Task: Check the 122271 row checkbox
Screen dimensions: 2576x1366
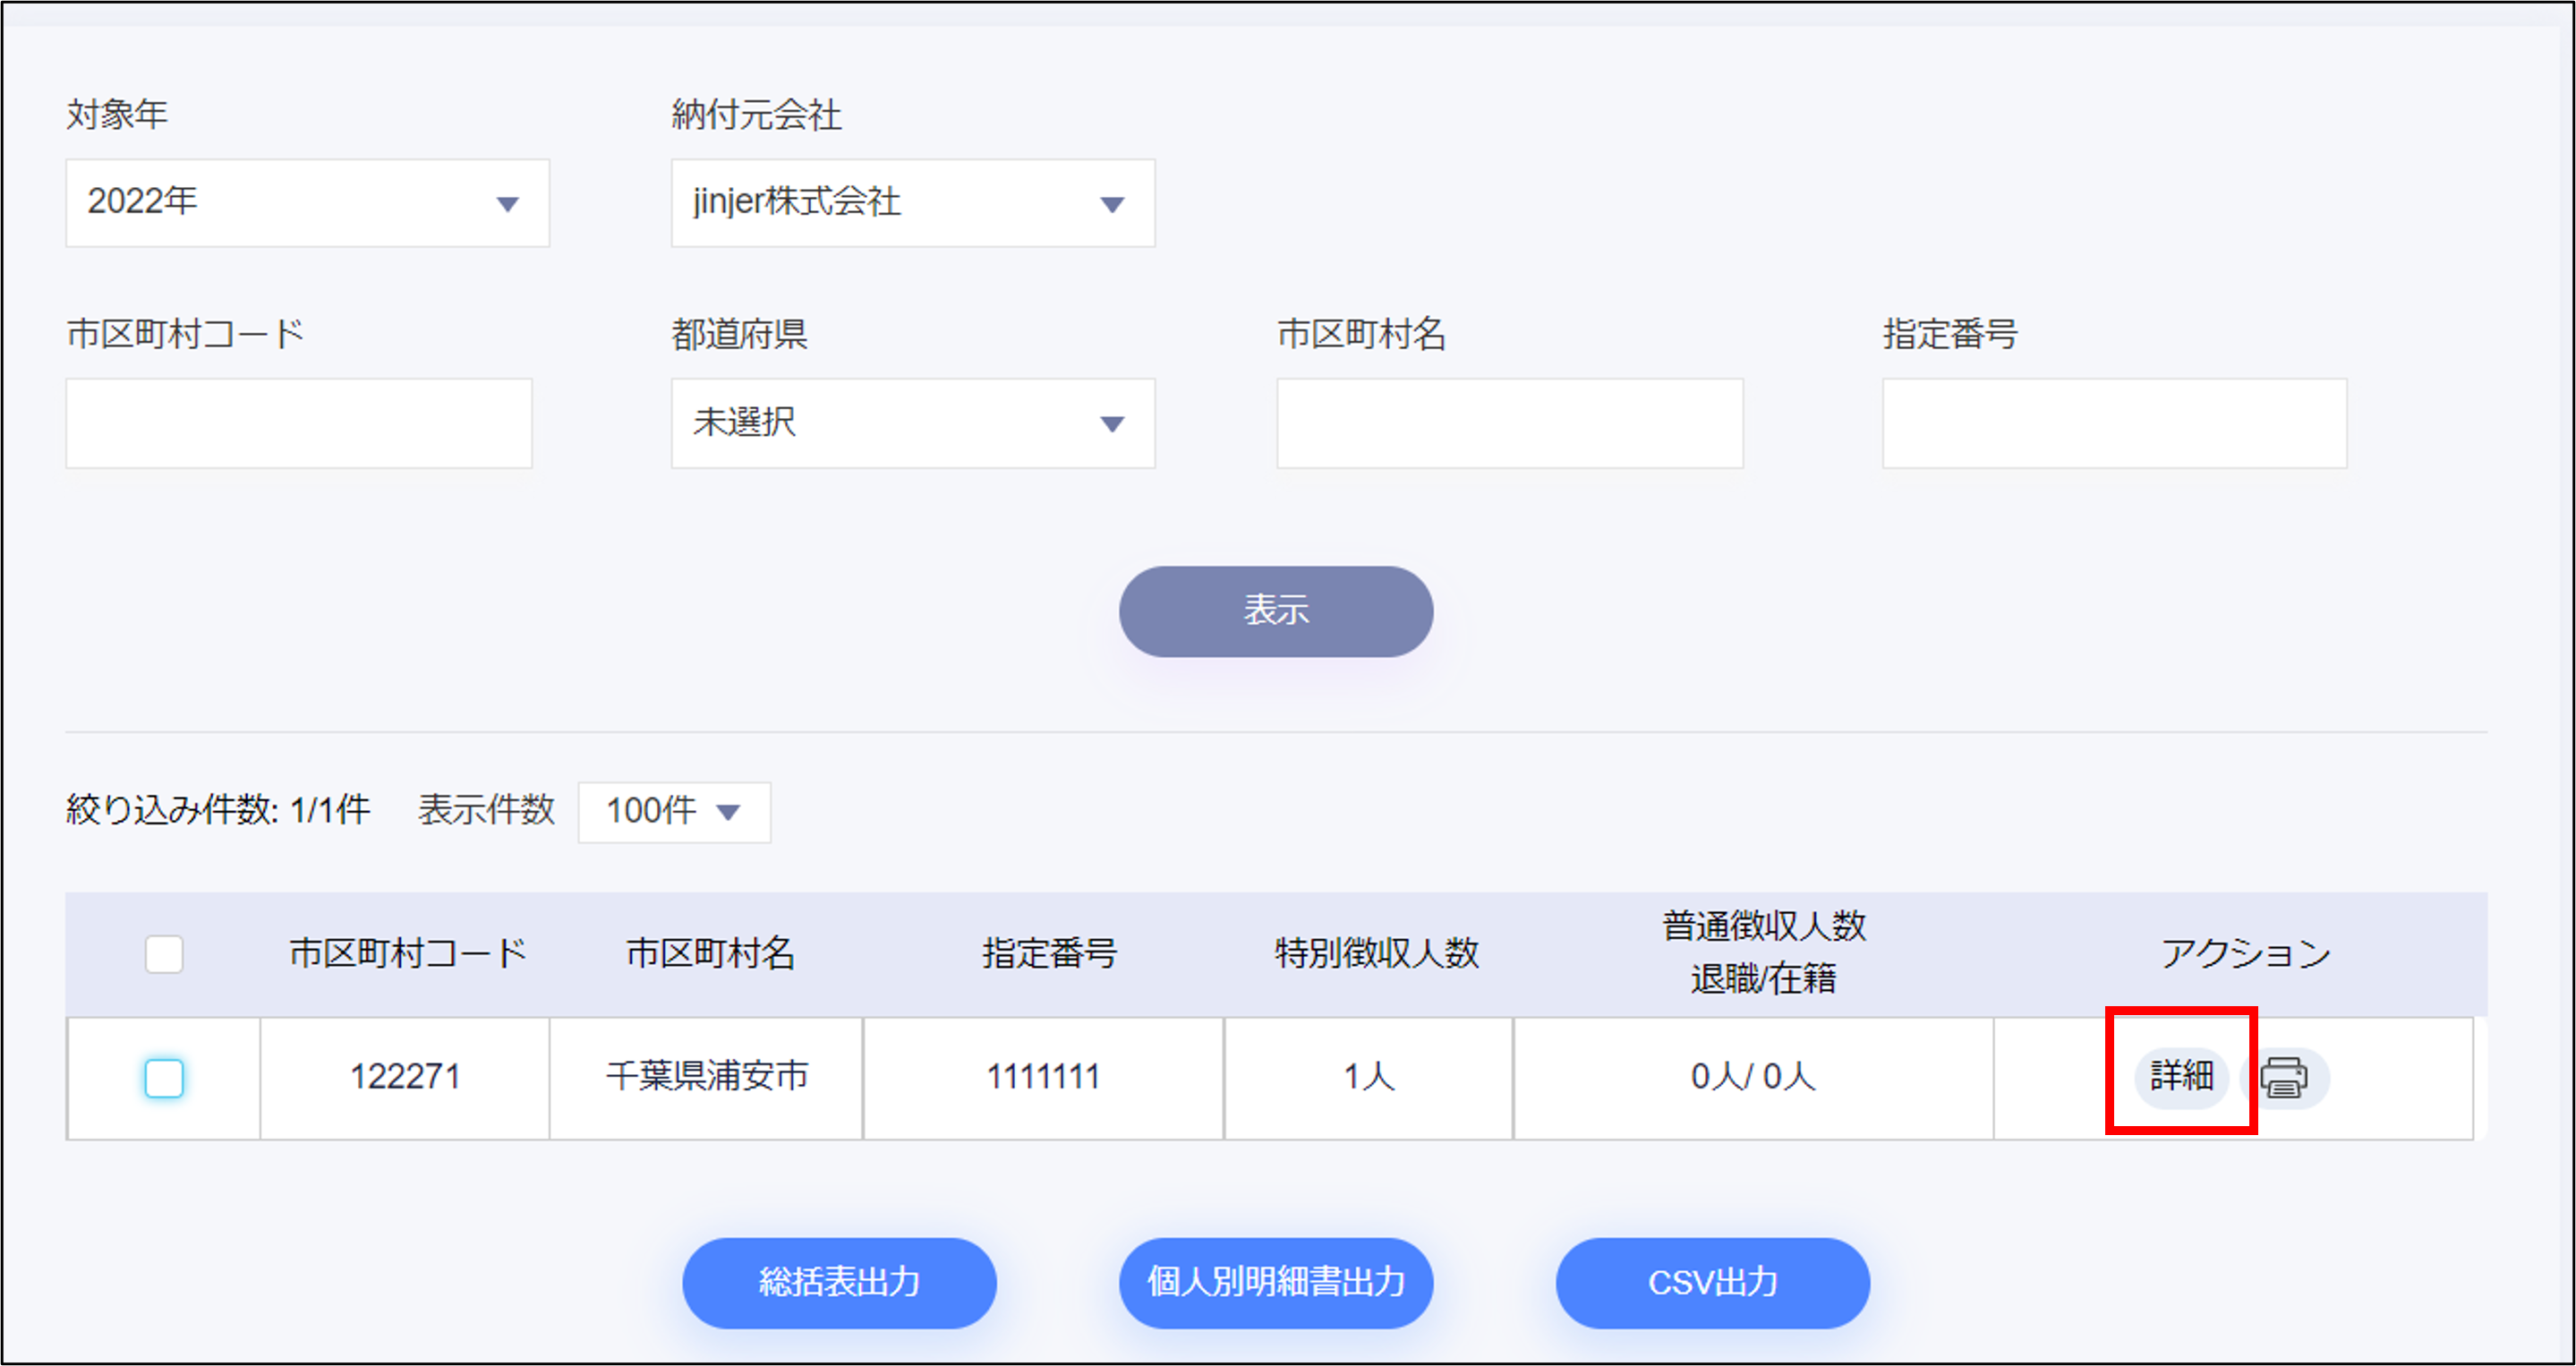Action: click(x=164, y=1078)
